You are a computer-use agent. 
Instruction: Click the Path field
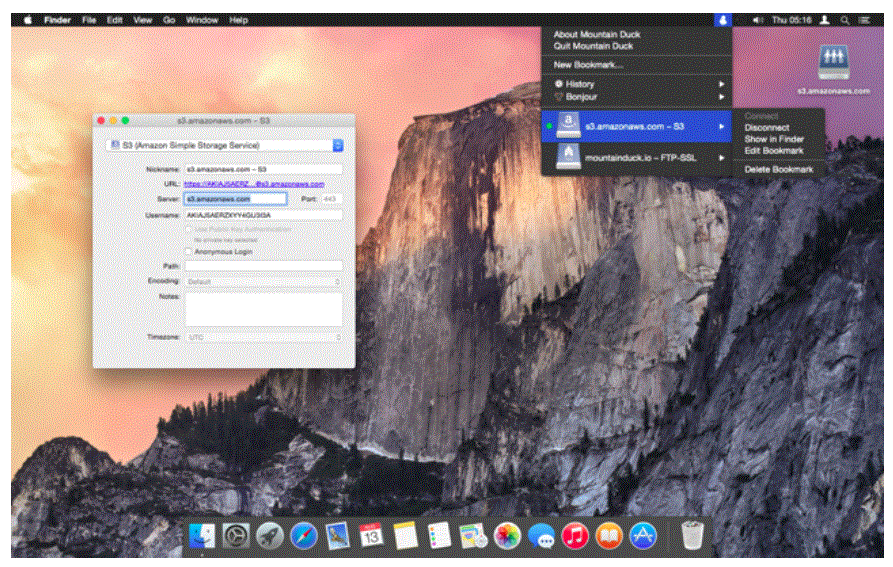(264, 266)
